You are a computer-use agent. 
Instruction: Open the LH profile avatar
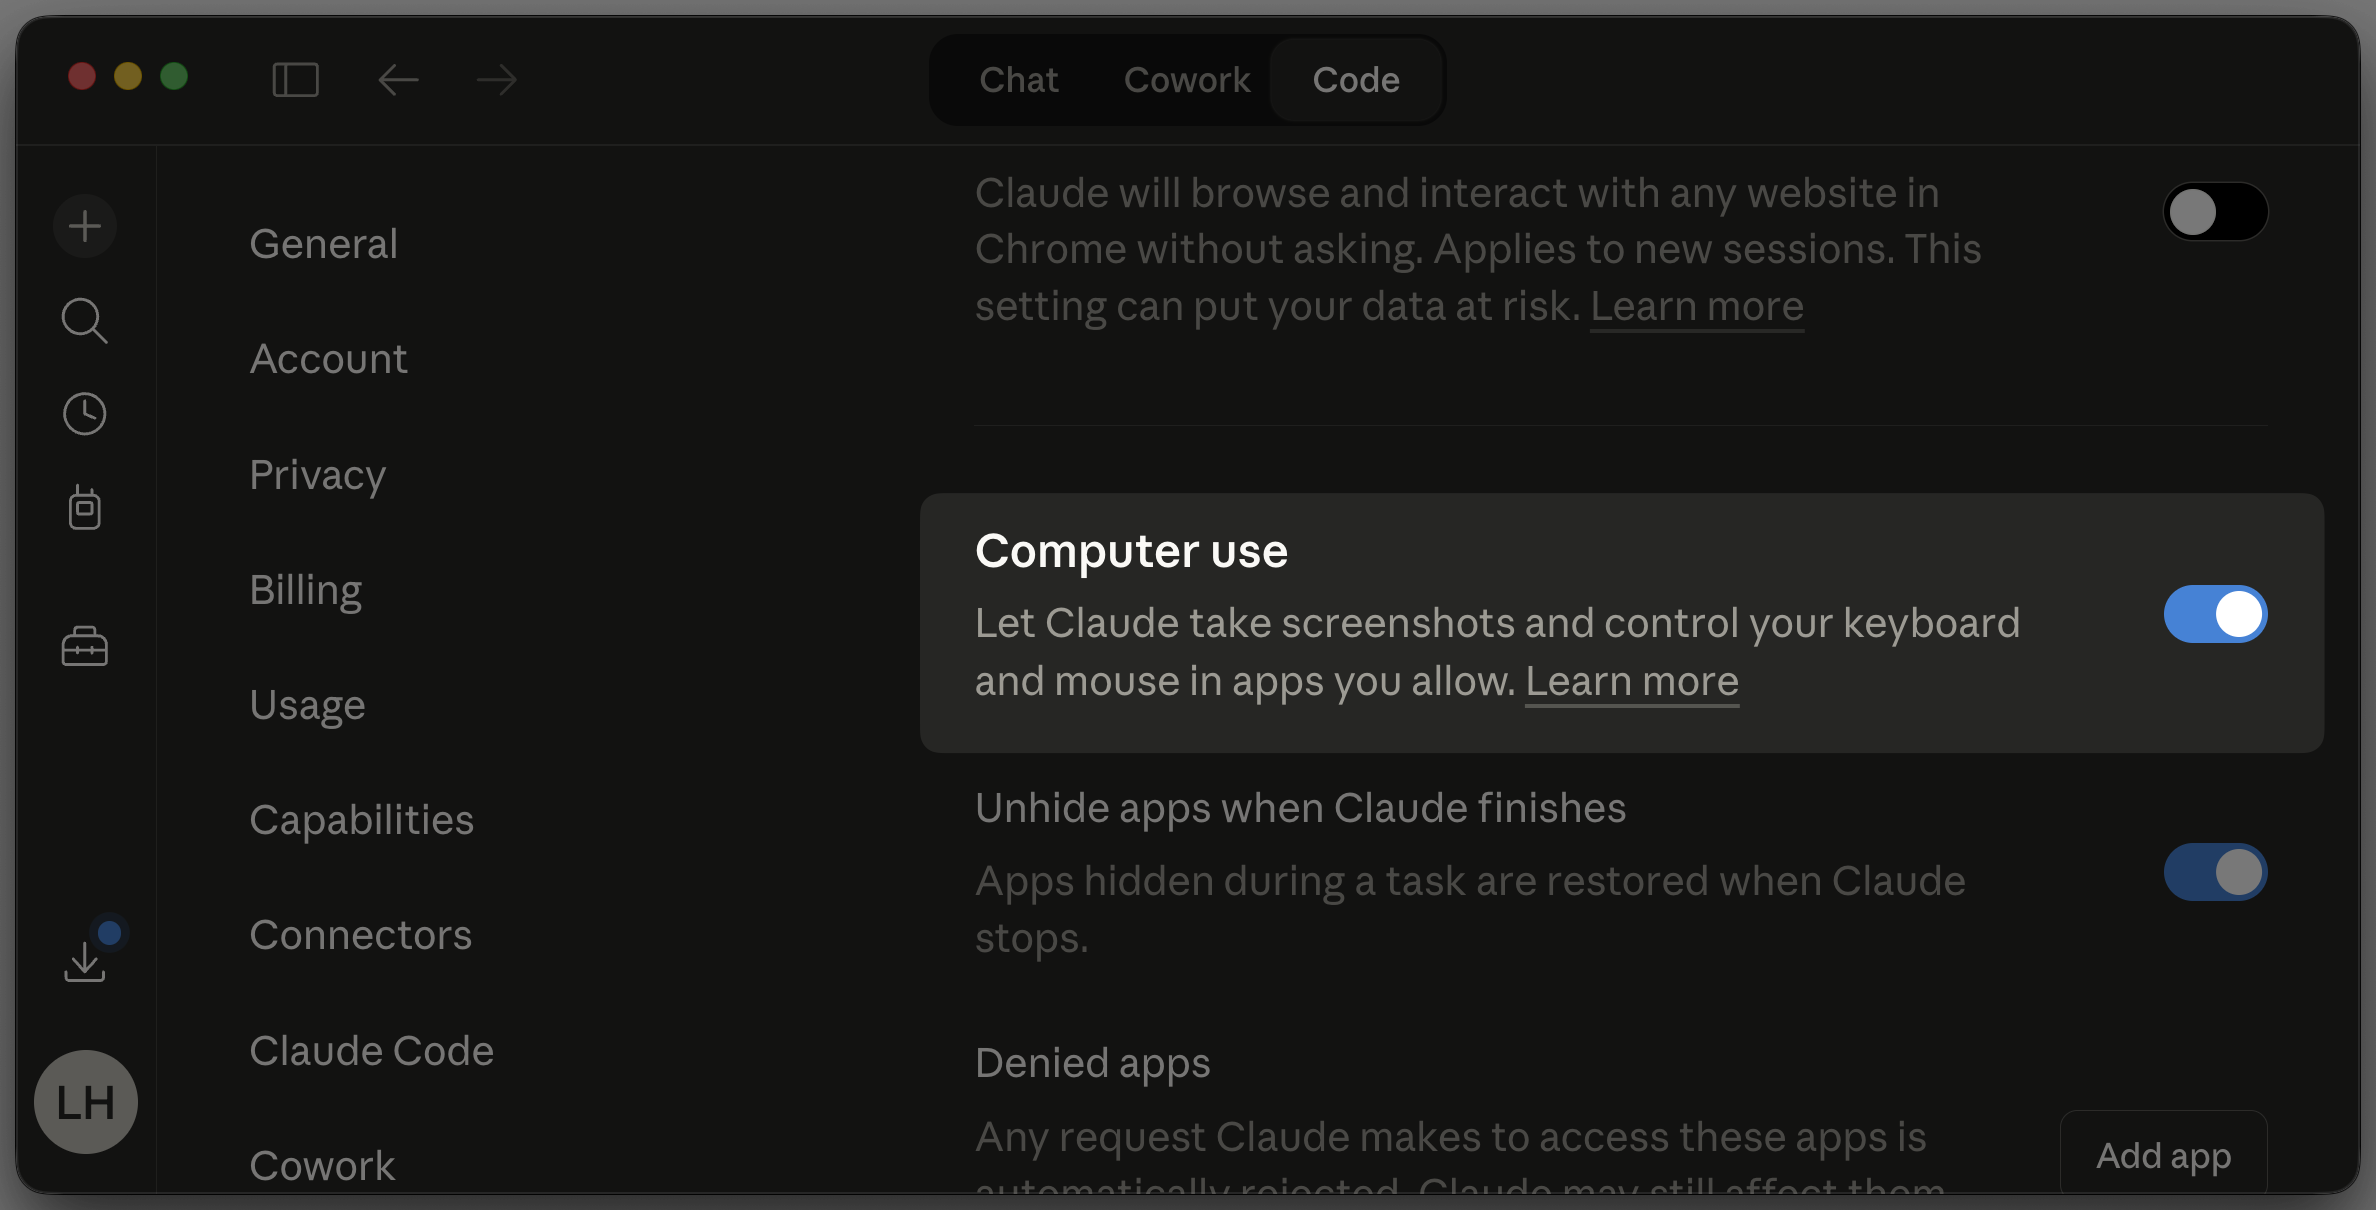[85, 1102]
